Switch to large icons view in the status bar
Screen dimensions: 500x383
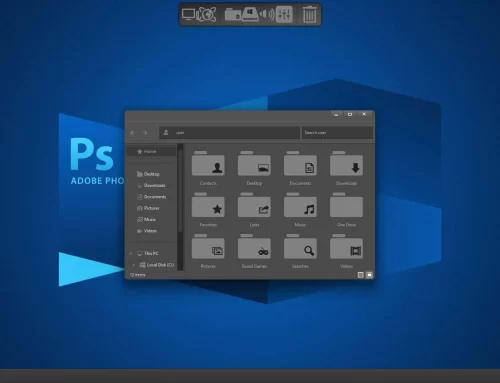(369, 275)
